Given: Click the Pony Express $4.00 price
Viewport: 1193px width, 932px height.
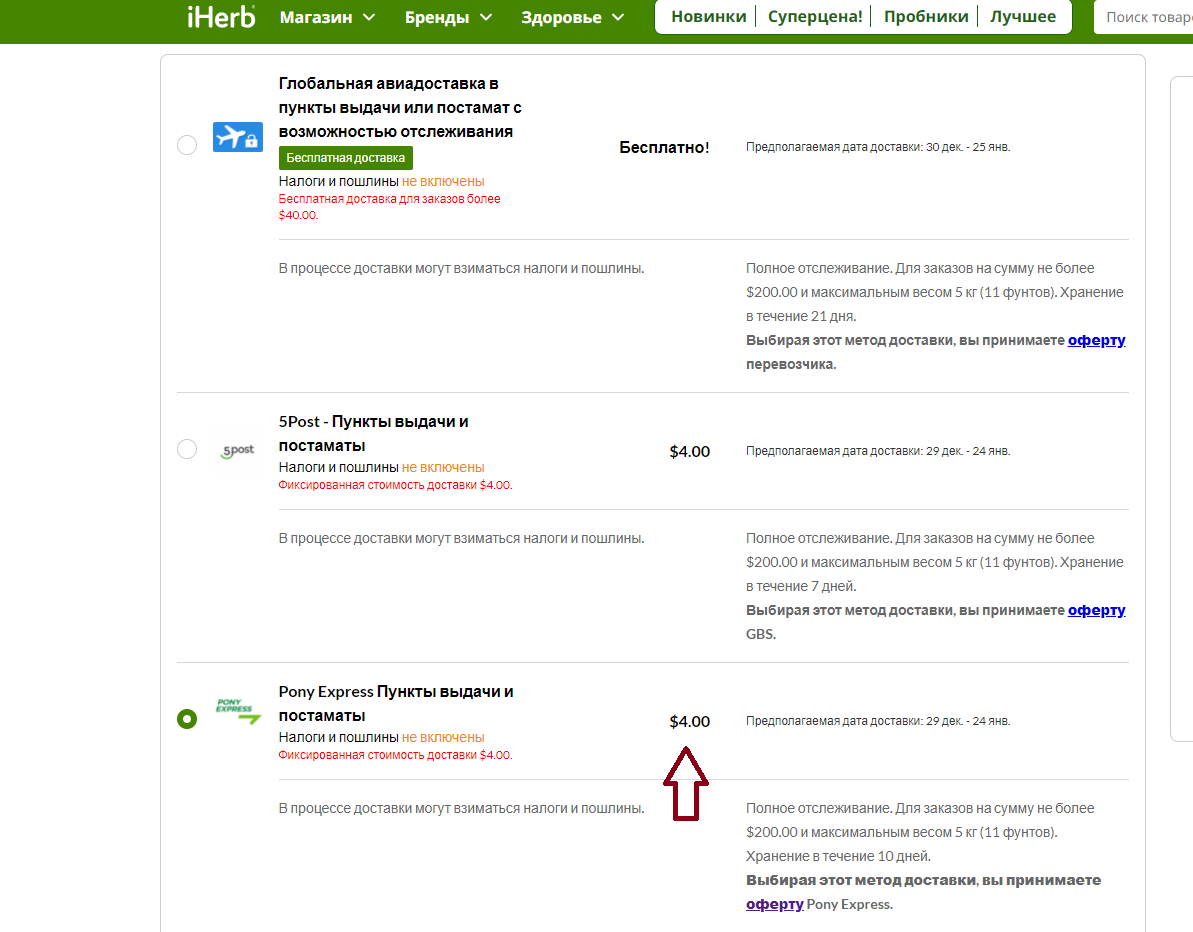Looking at the screenshot, I should point(689,721).
